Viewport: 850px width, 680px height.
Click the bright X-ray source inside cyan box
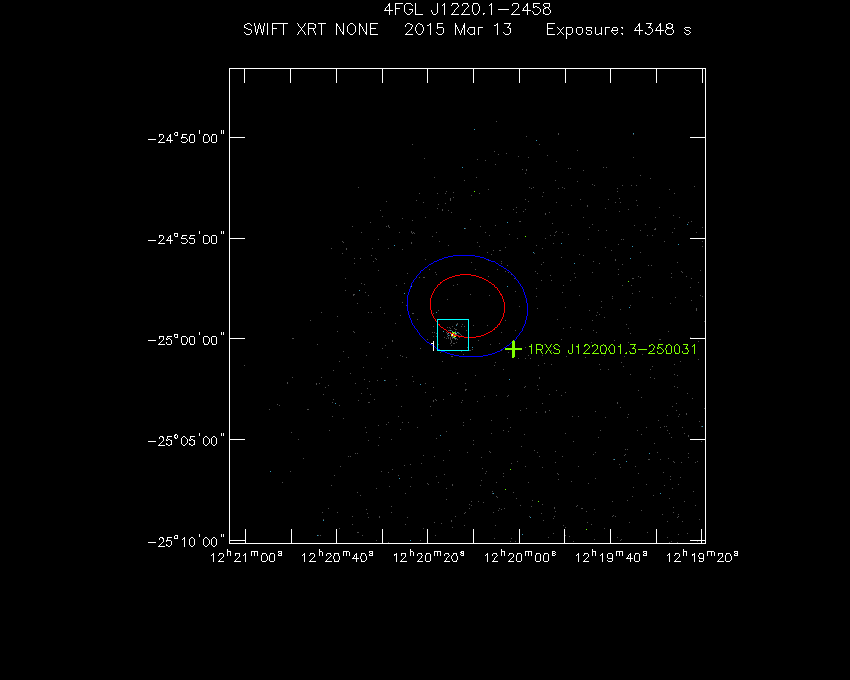coord(453,335)
